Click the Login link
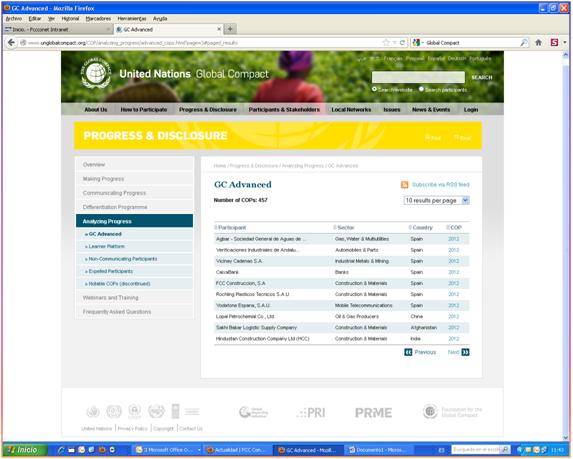Screen dimensions: 573x459 click(x=471, y=110)
